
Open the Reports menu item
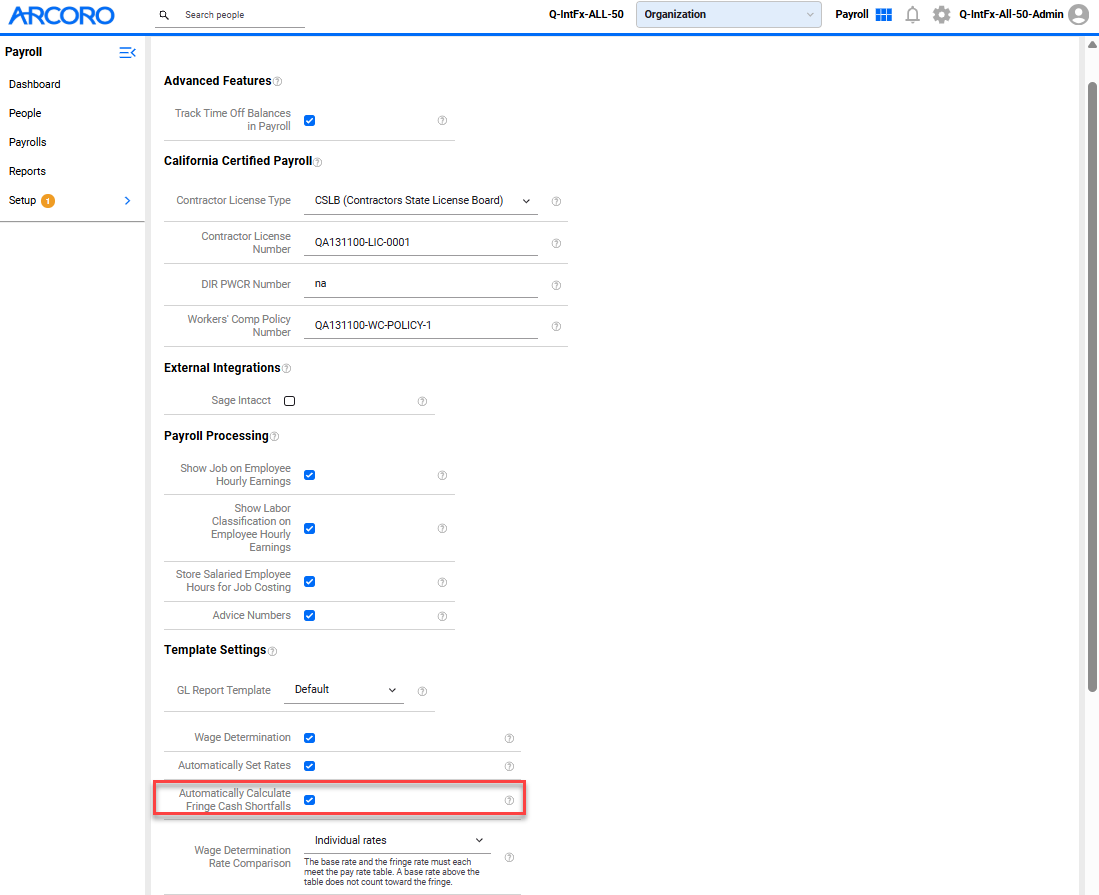[x=27, y=171]
